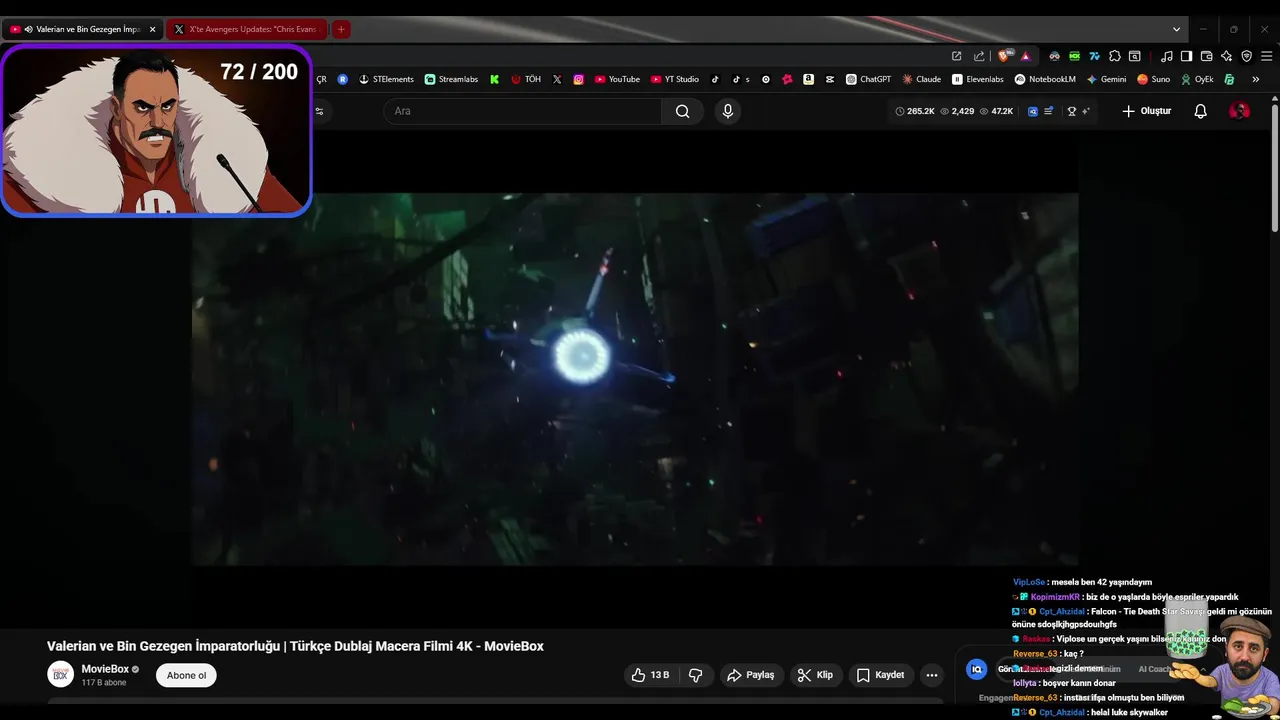Switch to the Valerian ve Bin Gezegen tab
Image resolution: width=1280 pixels, height=720 pixels.
[x=82, y=29]
